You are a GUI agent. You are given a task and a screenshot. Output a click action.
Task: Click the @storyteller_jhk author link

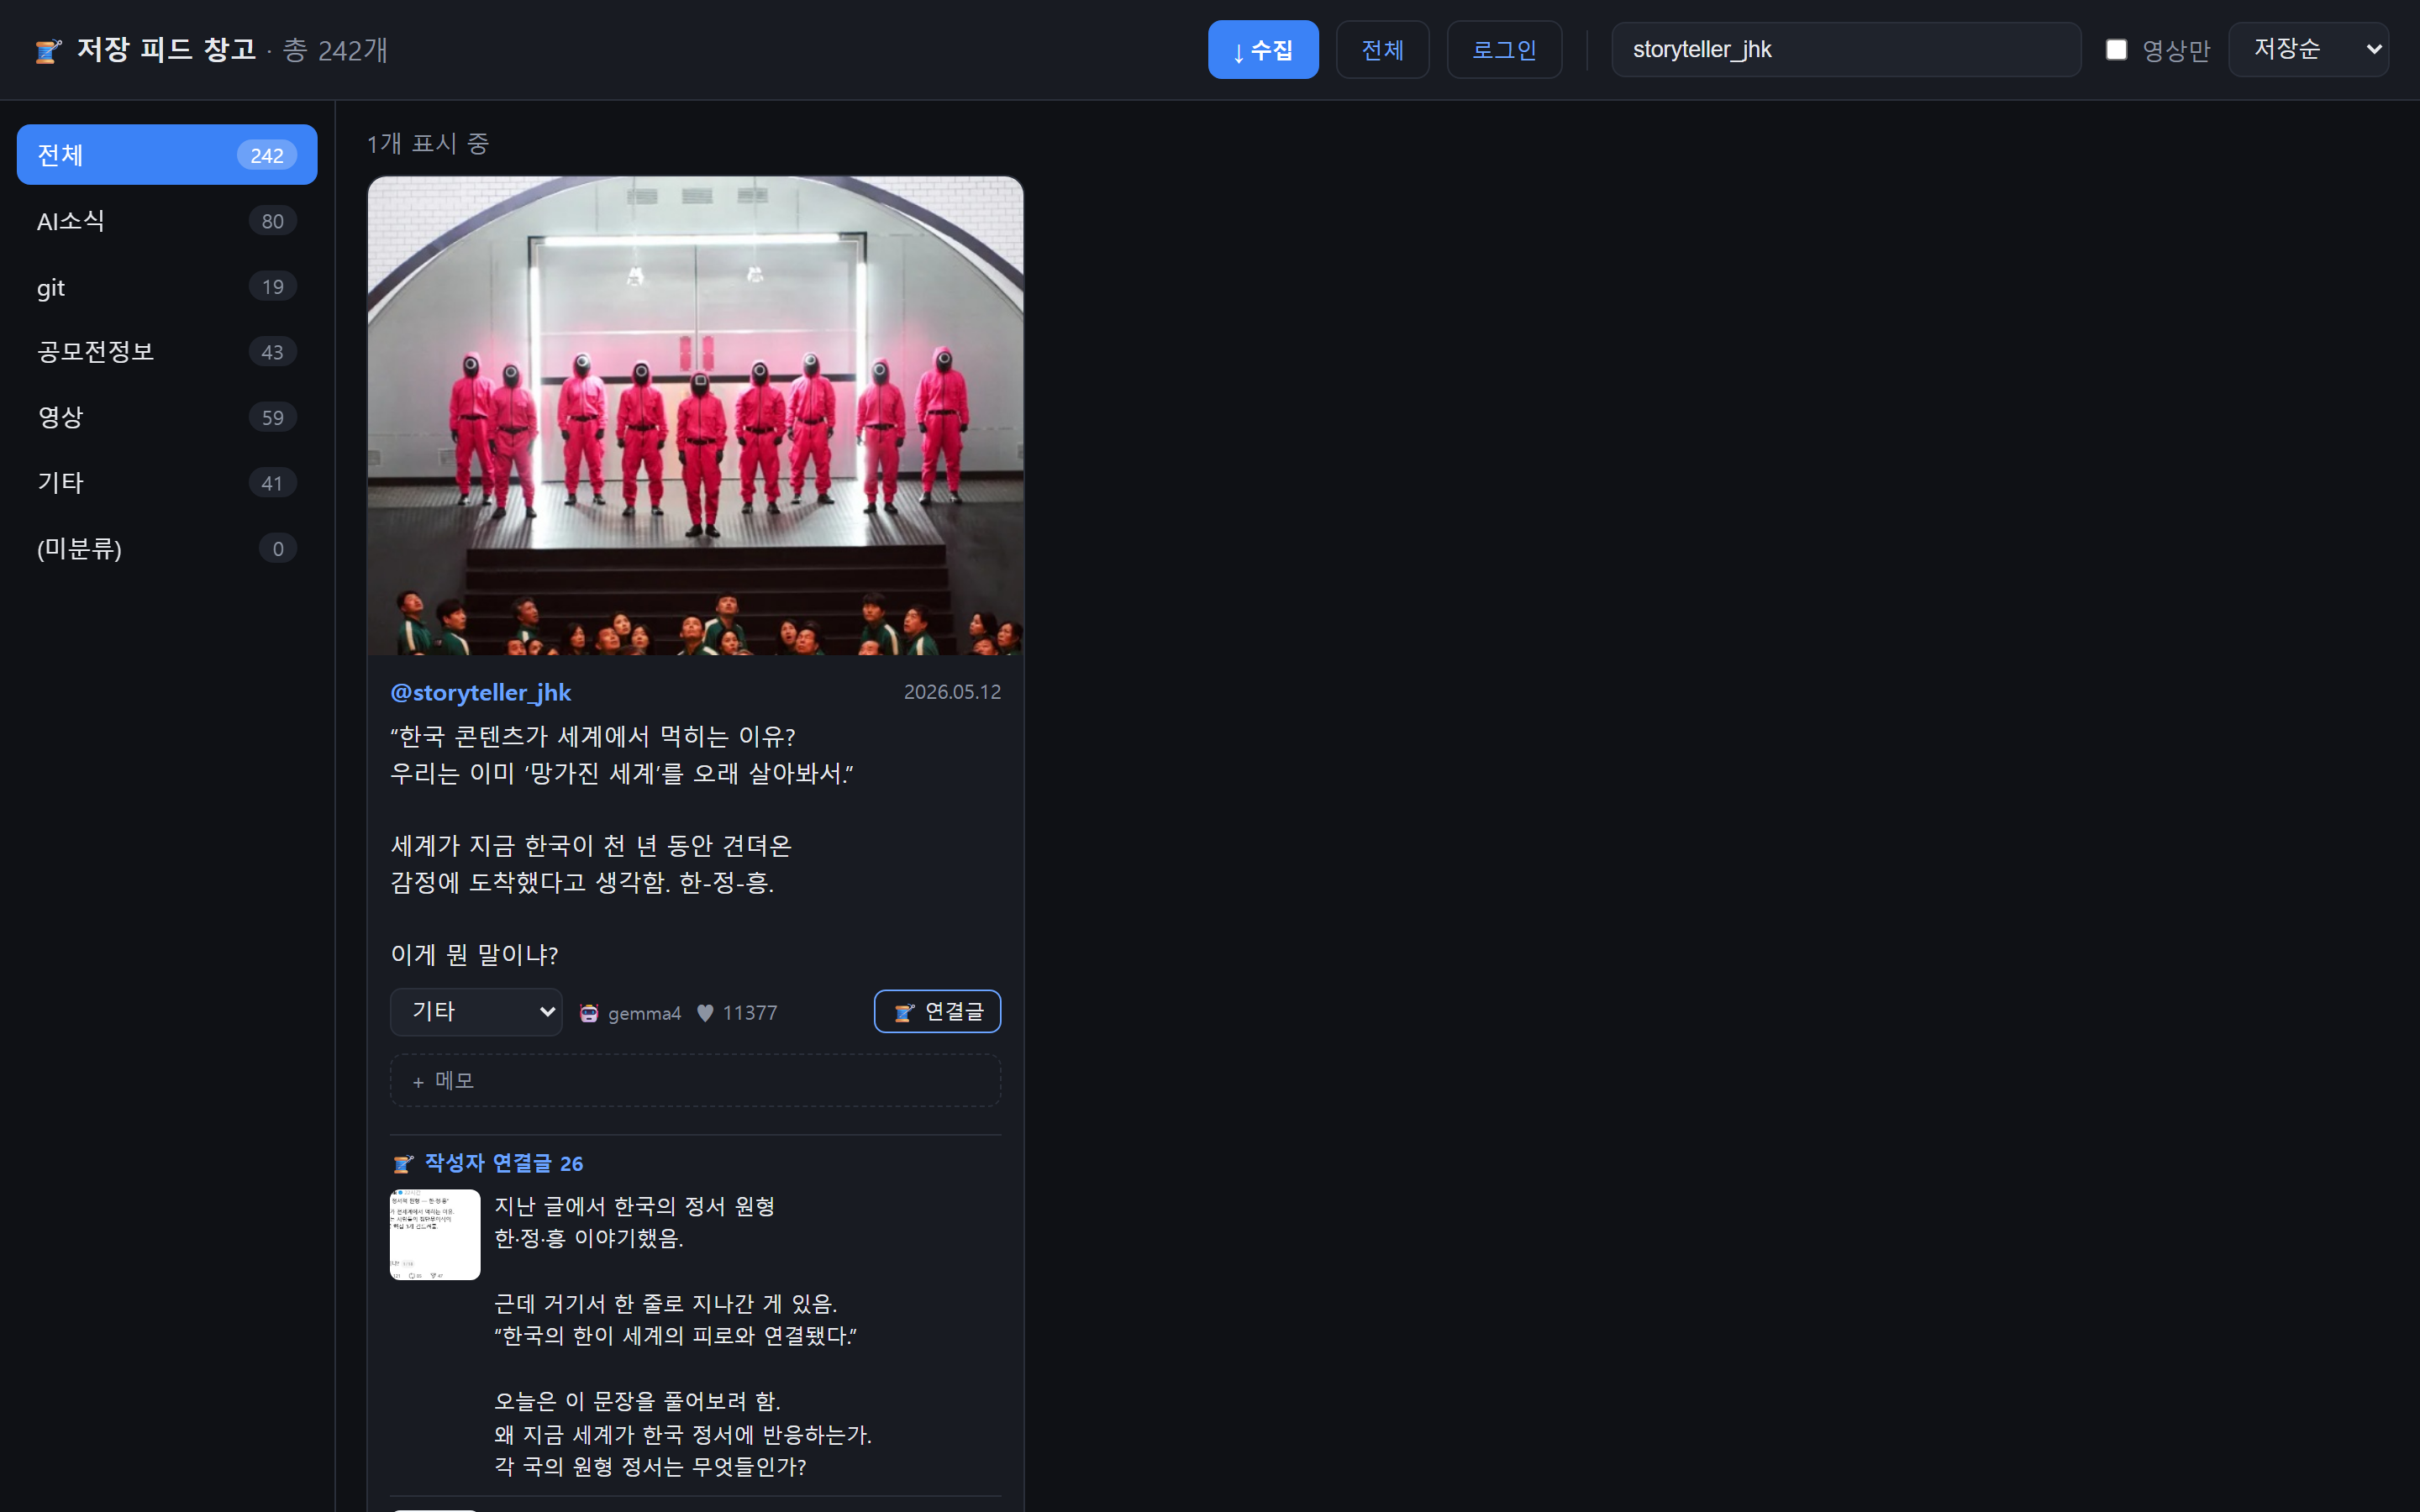pyautogui.click(x=480, y=692)
